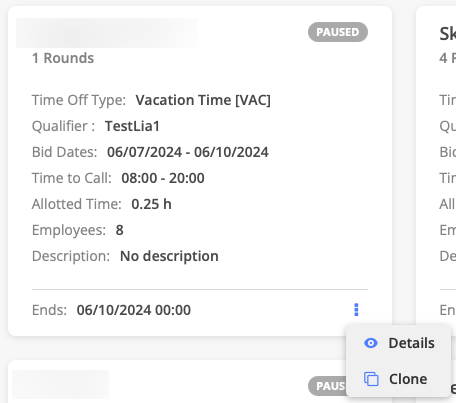Click the clone icon in the popup
456x403 pixels.
(x=371, y=379)
